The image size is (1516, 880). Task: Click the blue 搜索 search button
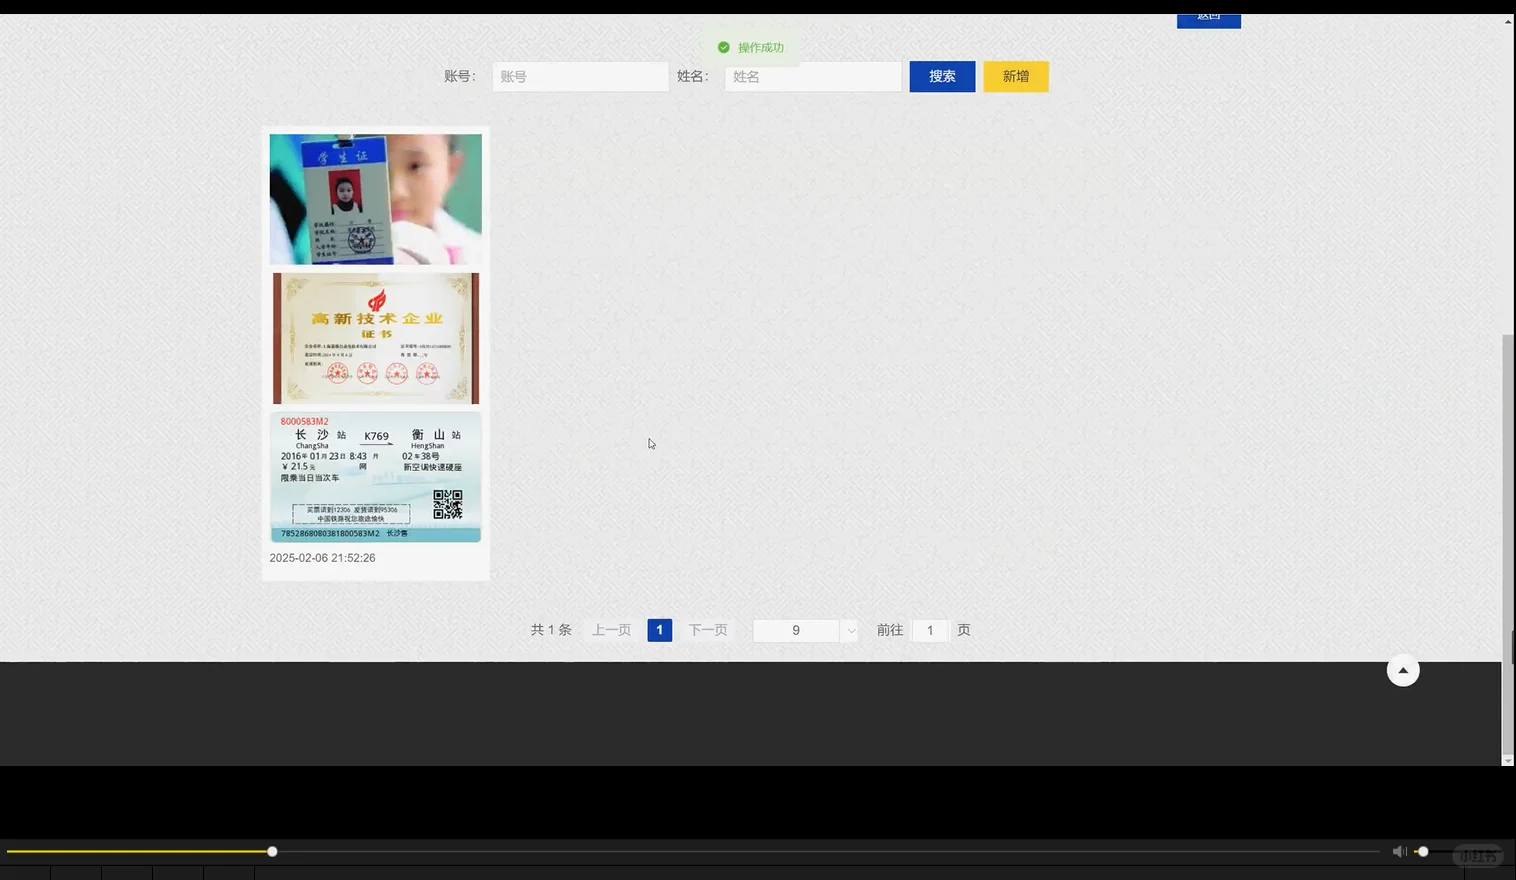pyautogui.click(x=941, y=76)
